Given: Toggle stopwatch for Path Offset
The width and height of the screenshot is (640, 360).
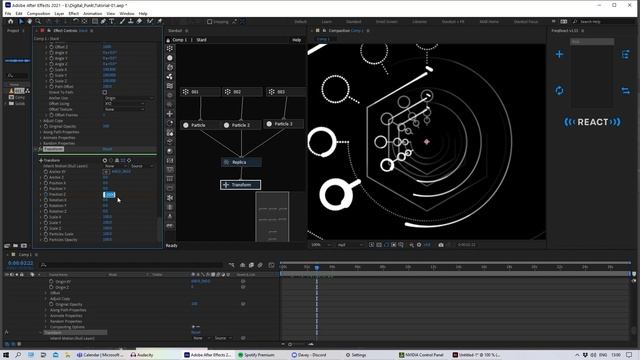Looking at the screenshot, I should pyautogui.click(x=51, y=87).
